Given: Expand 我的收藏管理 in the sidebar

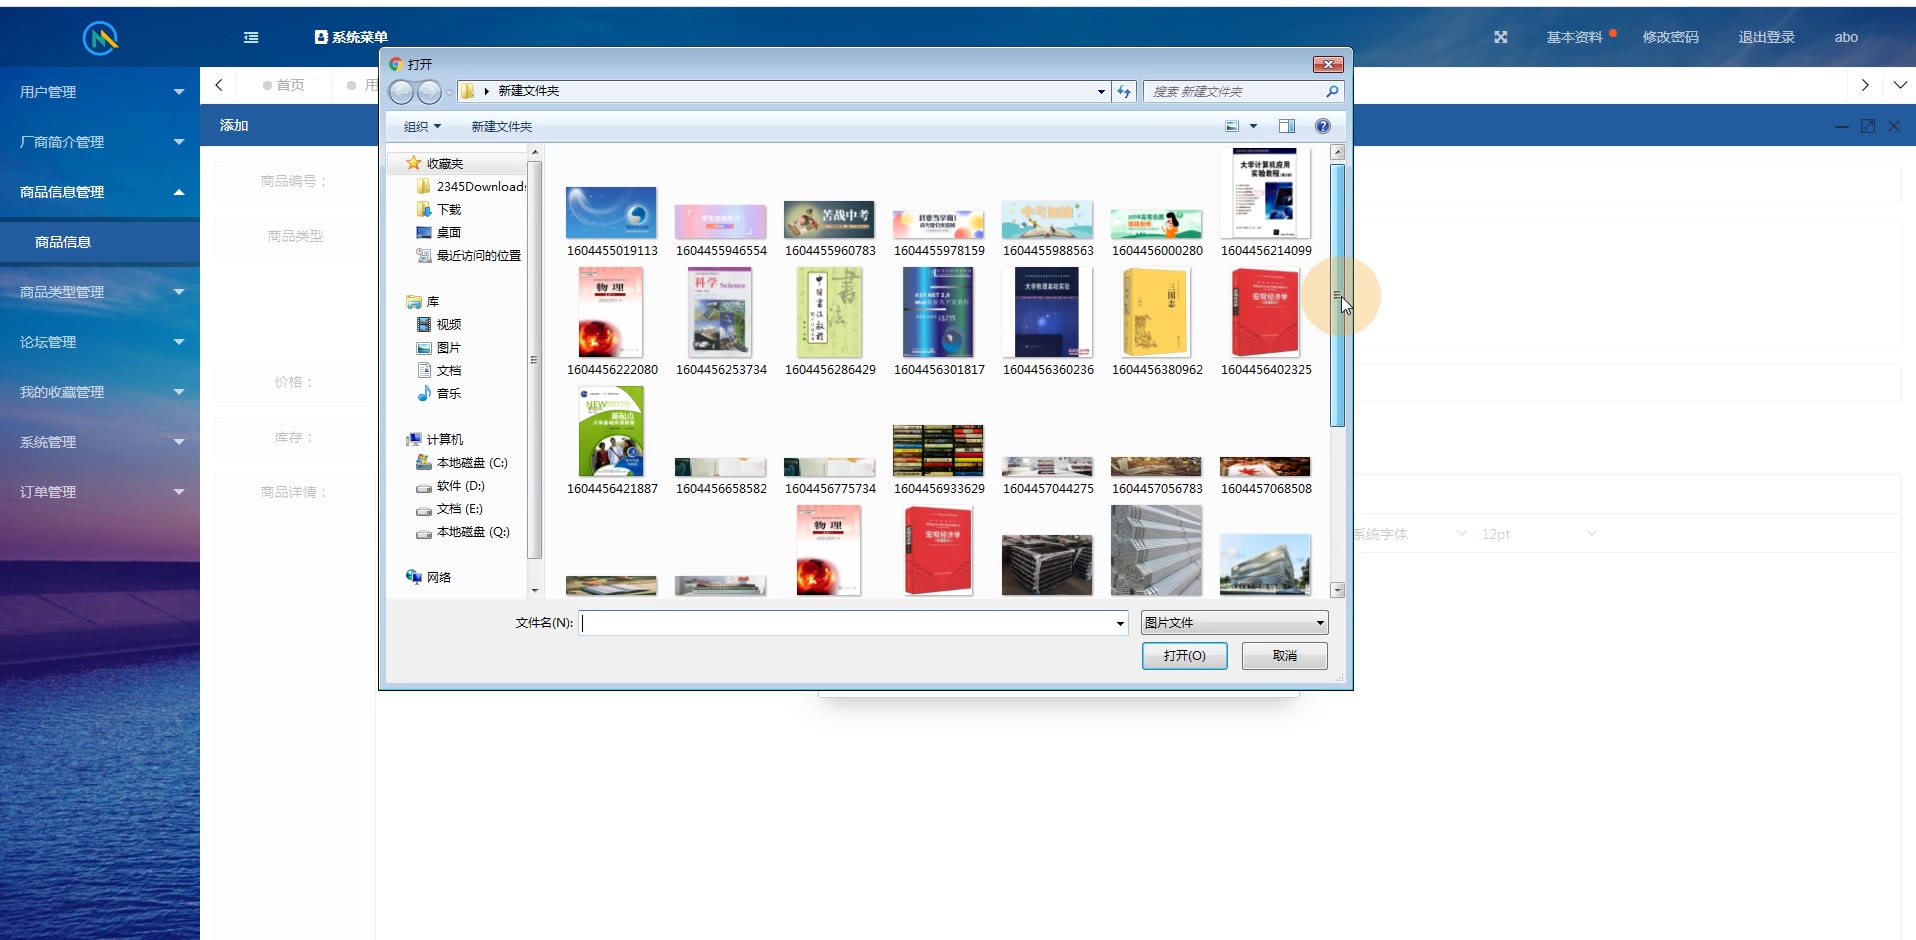Looking at the screenshot, I should (x=100, y=392).
